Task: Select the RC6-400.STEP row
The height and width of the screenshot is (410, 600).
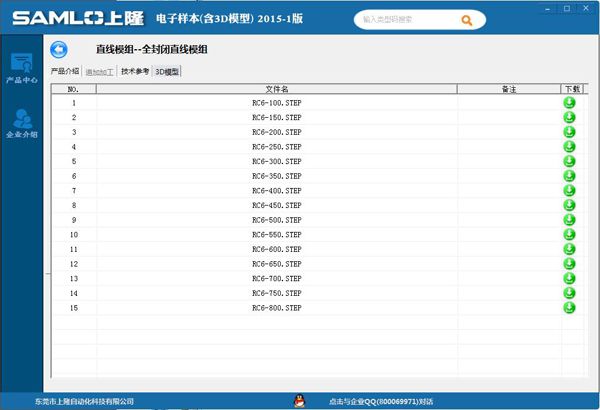Action: coord(276,191)
